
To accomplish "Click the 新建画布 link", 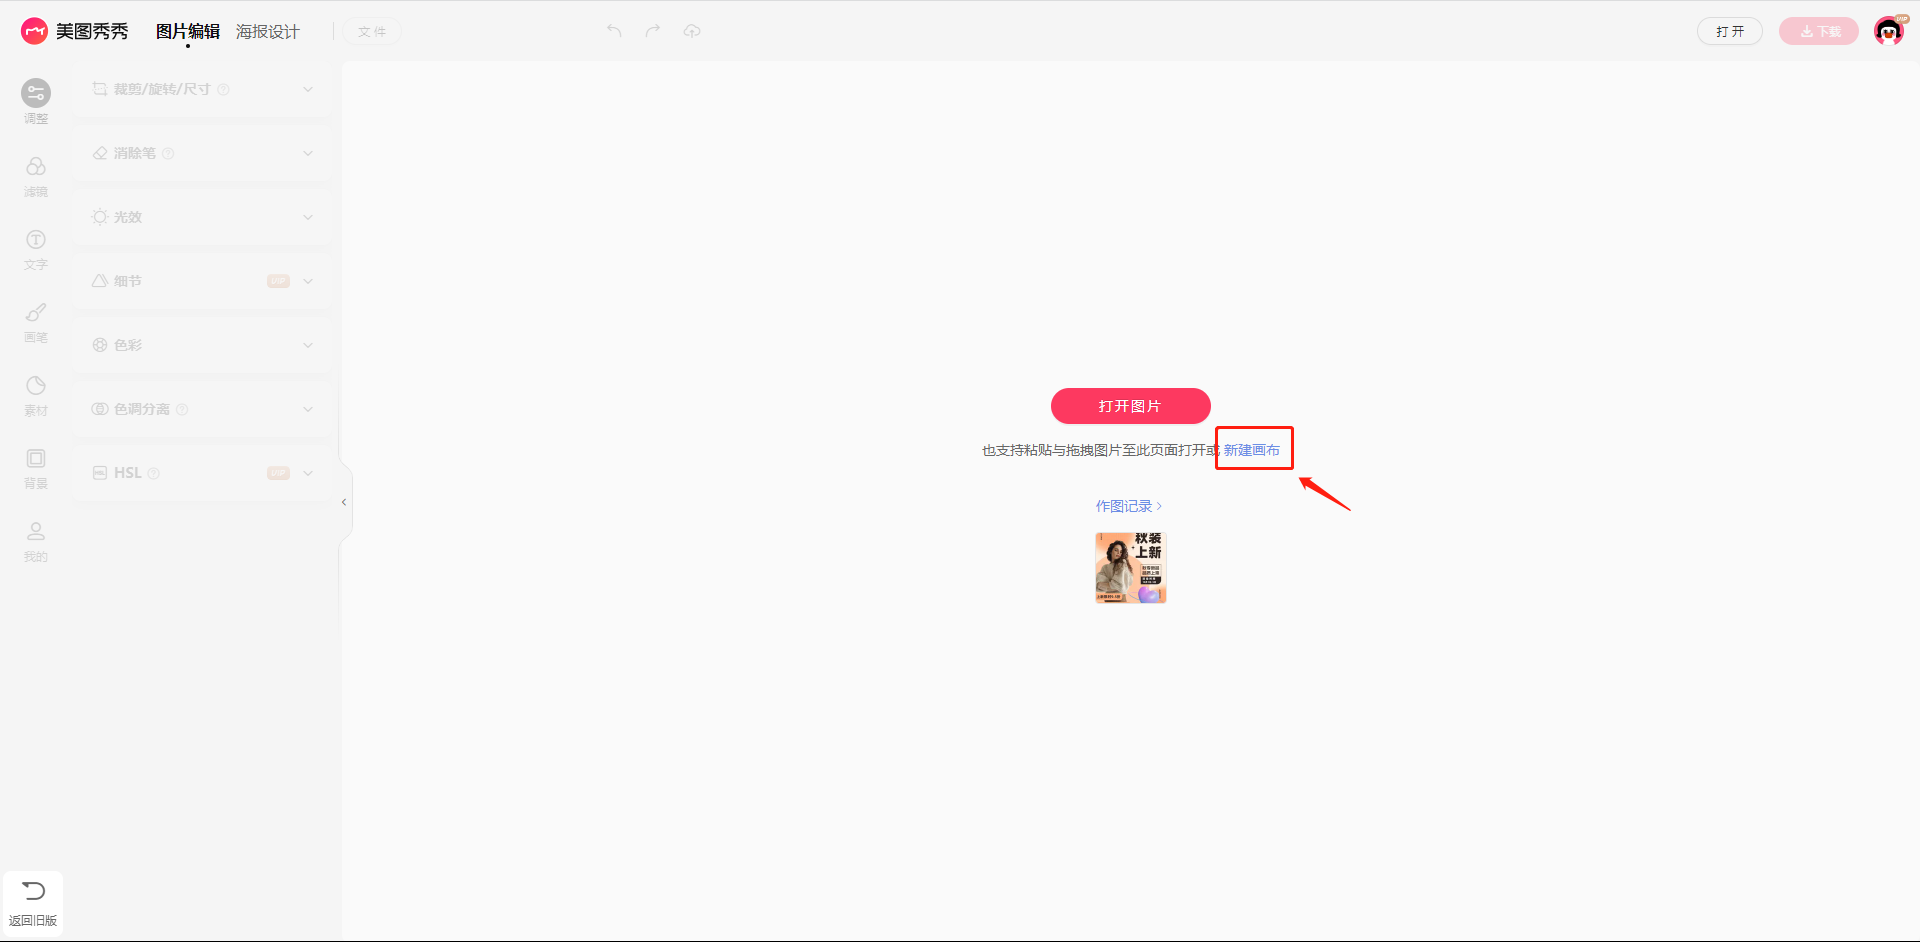I will [1252, 450].
